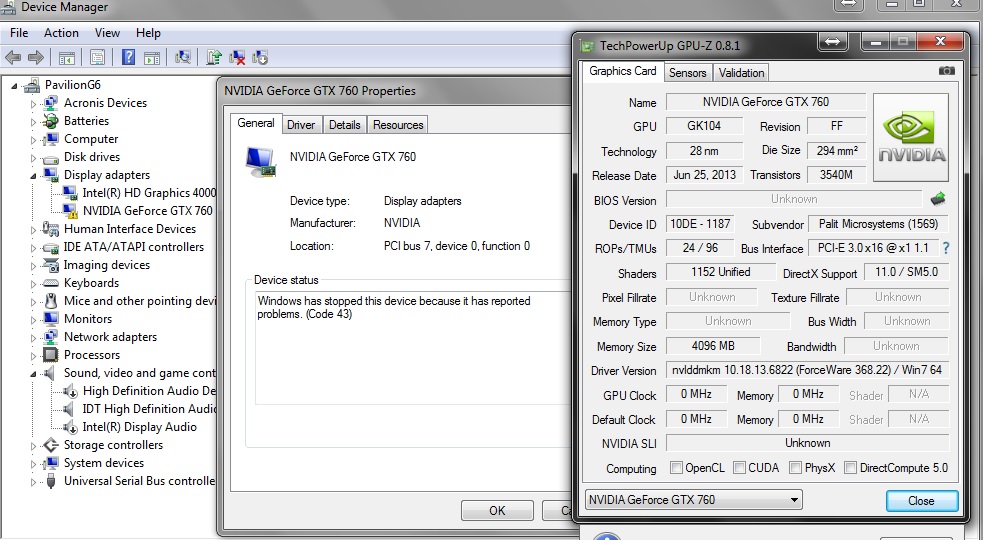Select Intel(R) HD Graphics 4000 in tree
This screenshot has width=983, height=540.
pyautogui.click(x=149, y=193)
